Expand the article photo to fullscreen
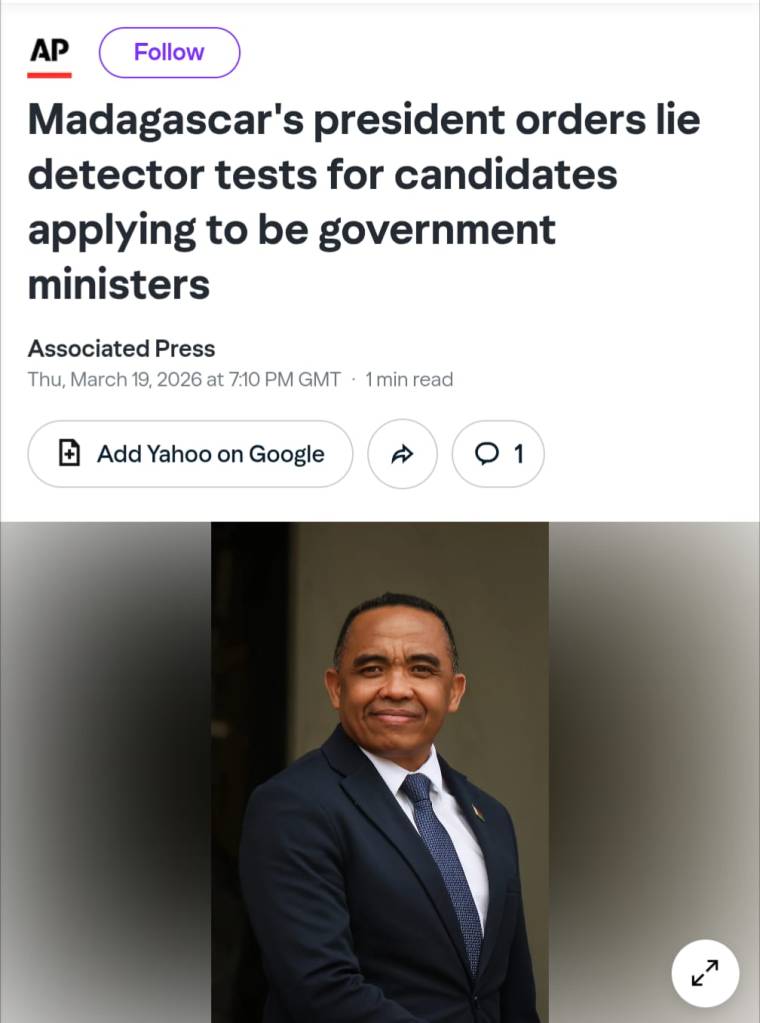This screenshot has height=1023, width=760. click(705, 973)
